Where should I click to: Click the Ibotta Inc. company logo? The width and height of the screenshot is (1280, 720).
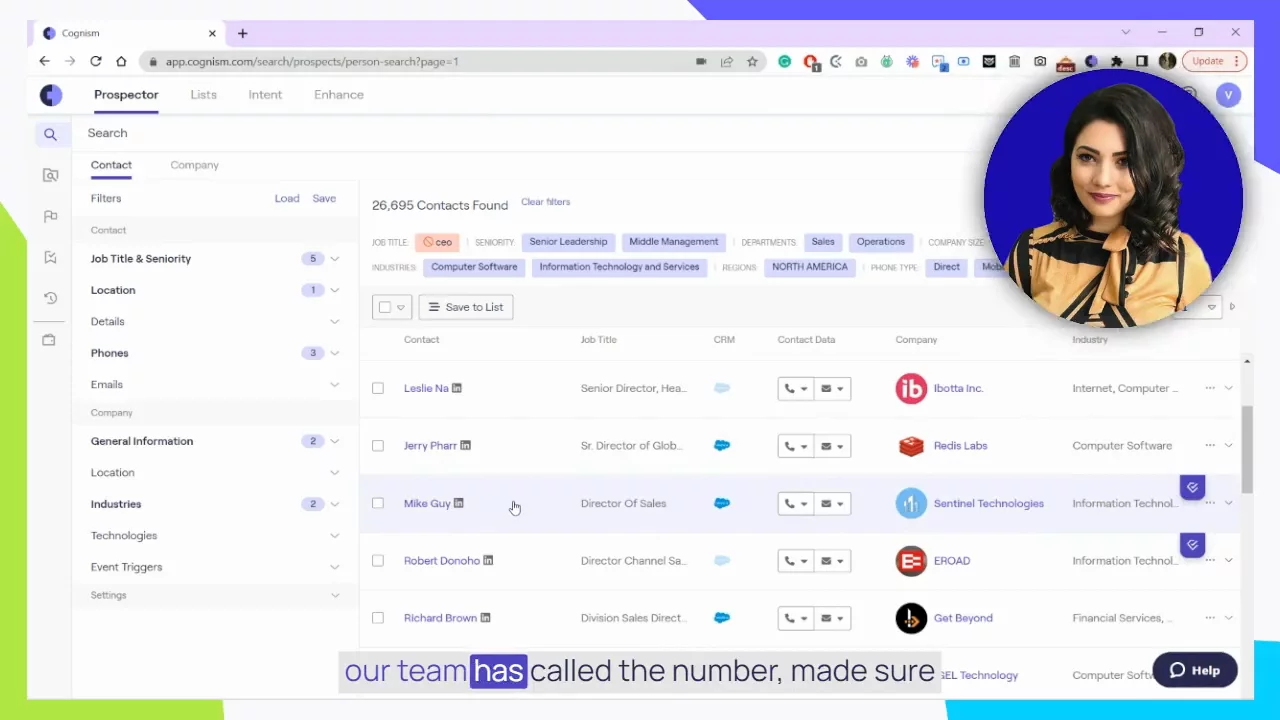point(911,388)
